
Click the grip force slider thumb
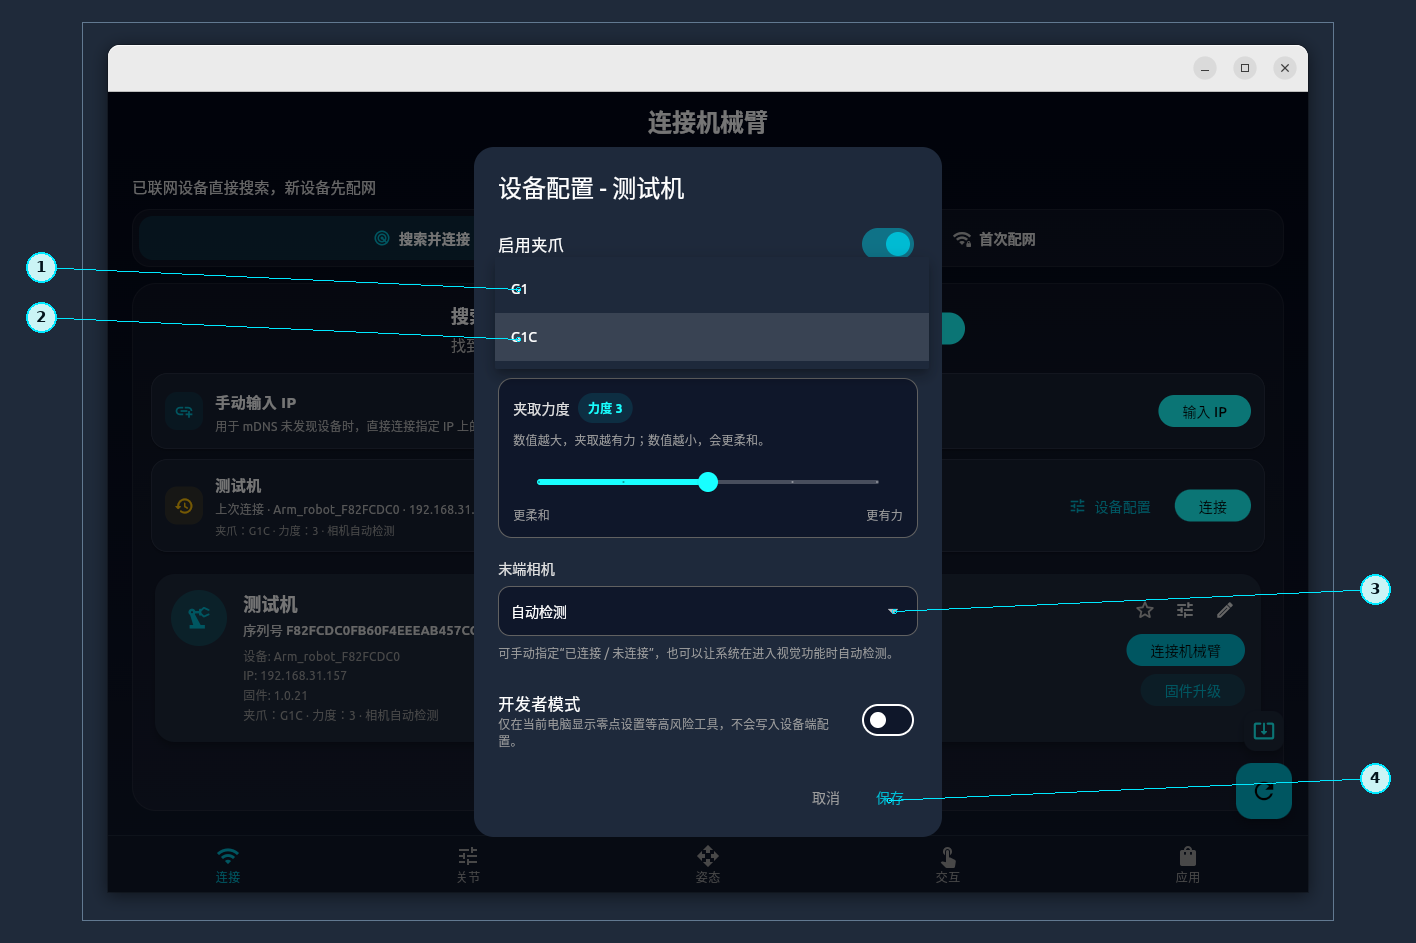[708, 482]
